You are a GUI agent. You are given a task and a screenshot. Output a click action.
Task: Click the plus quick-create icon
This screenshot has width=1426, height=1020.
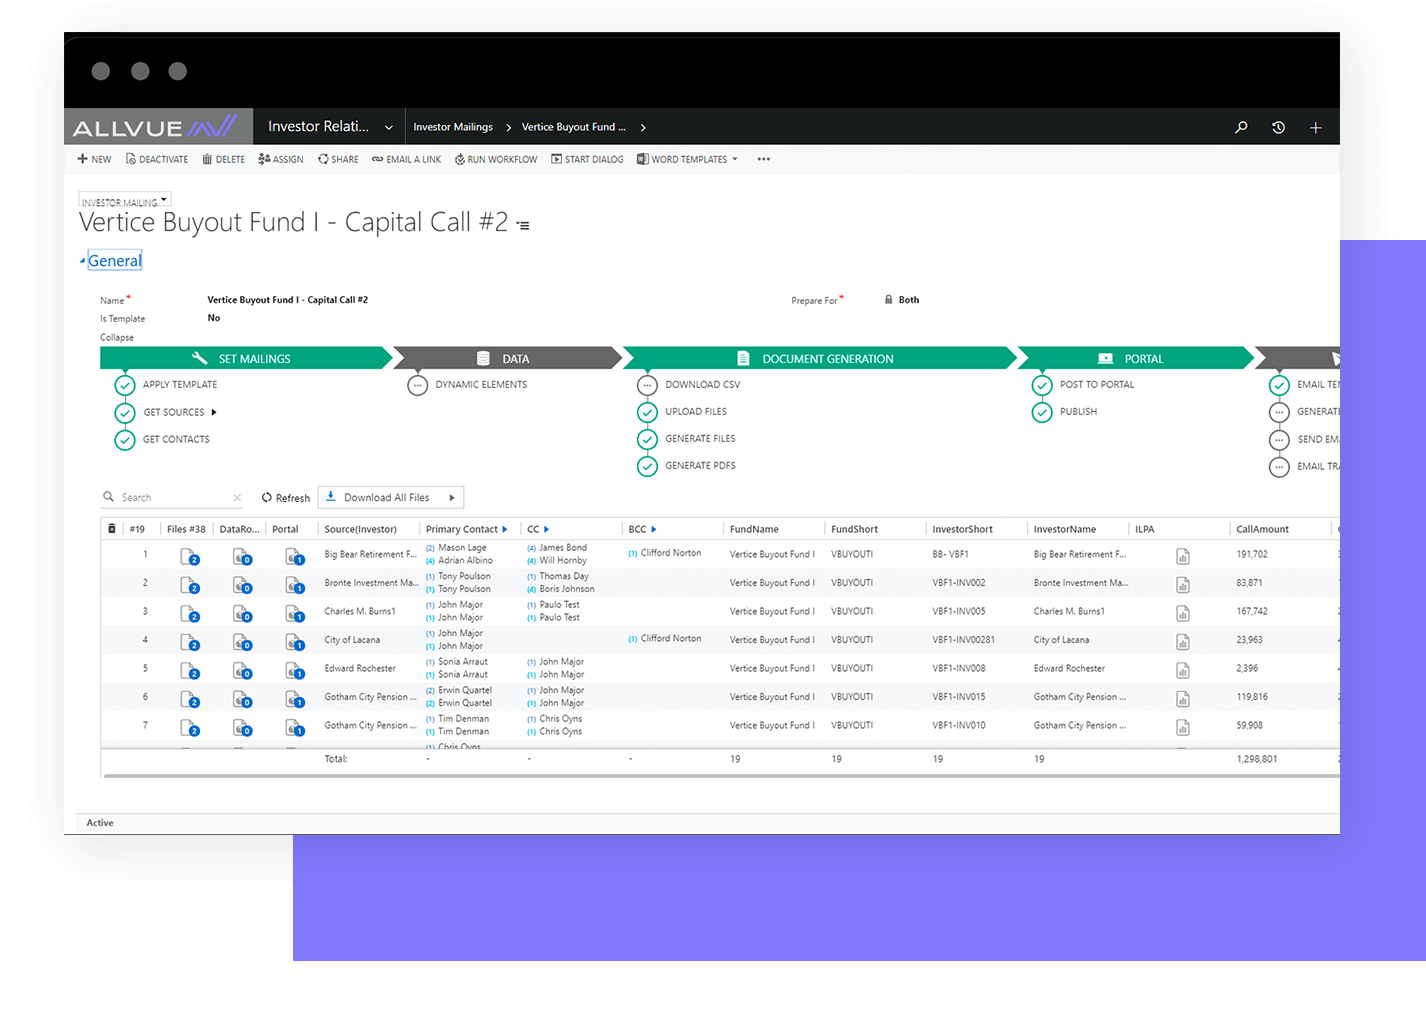(1316, 127)
